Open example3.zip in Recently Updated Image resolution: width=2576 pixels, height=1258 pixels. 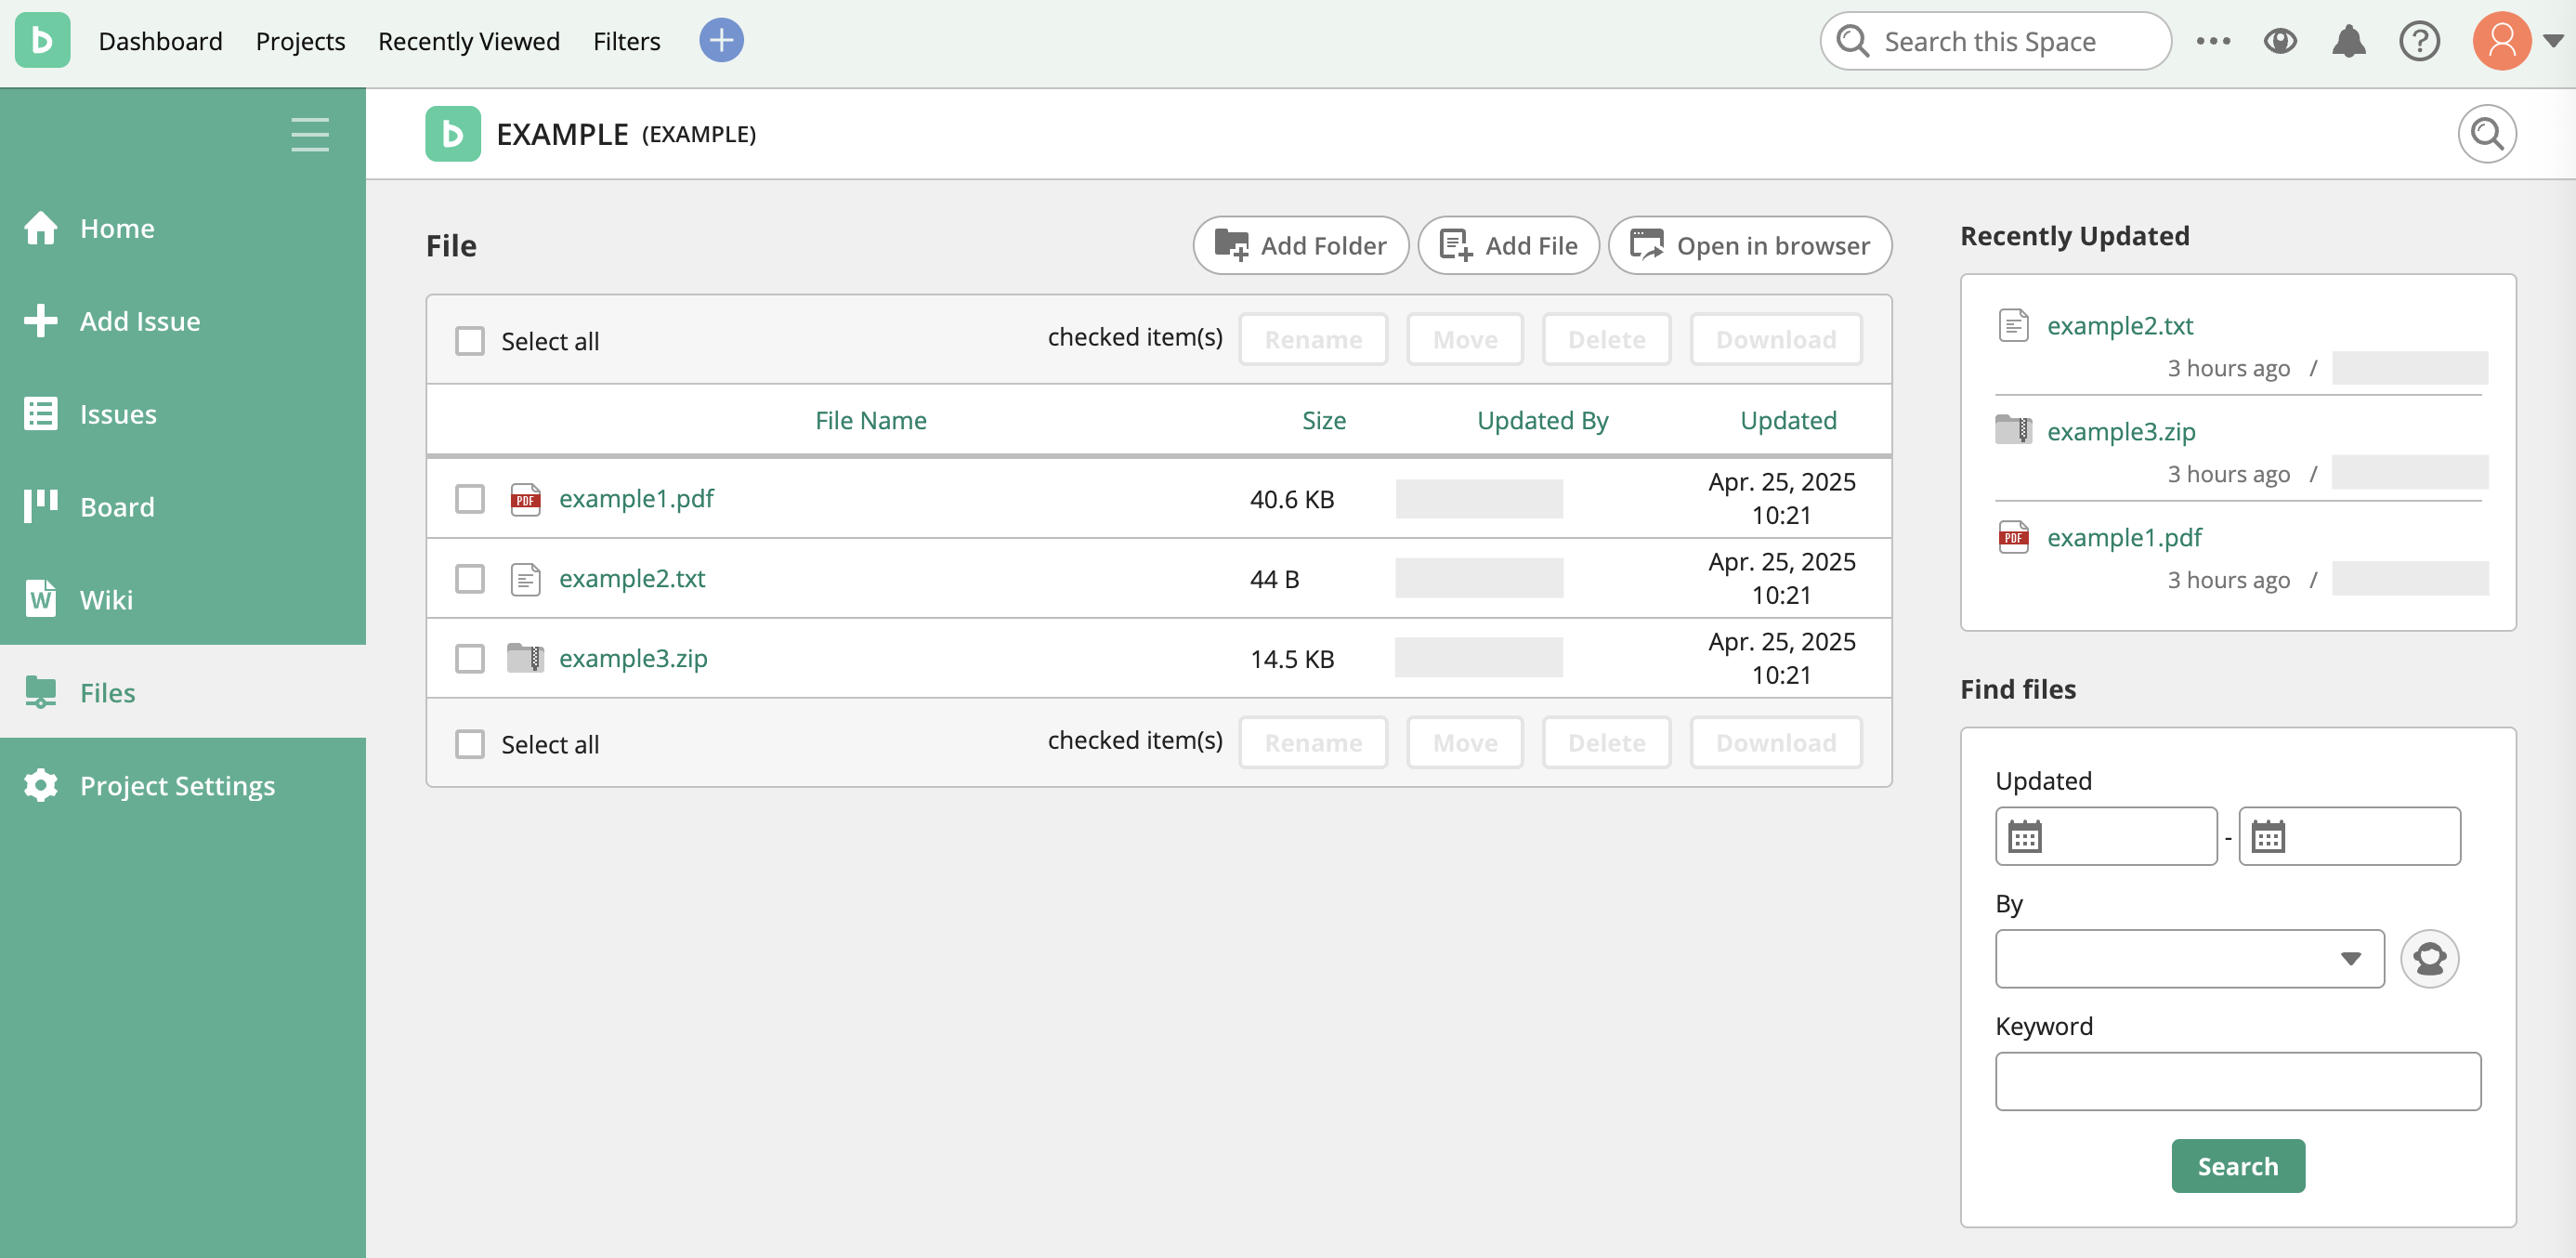pos(2121,431)
